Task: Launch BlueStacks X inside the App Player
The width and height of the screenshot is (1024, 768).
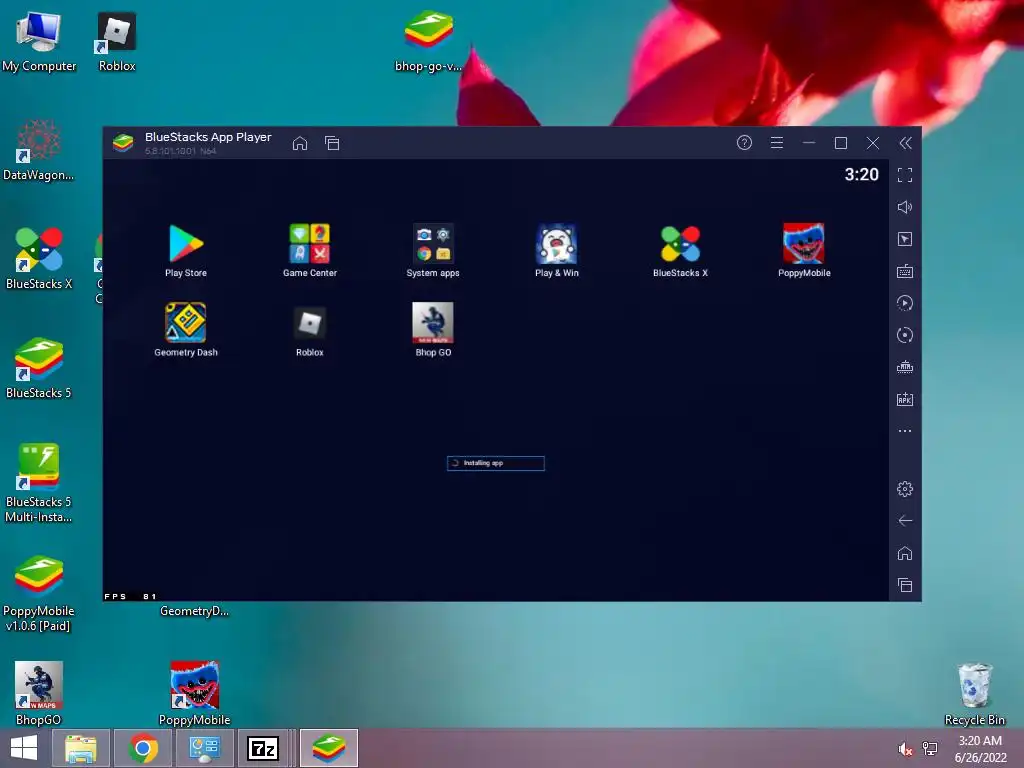Action: [x=680, y=250]
